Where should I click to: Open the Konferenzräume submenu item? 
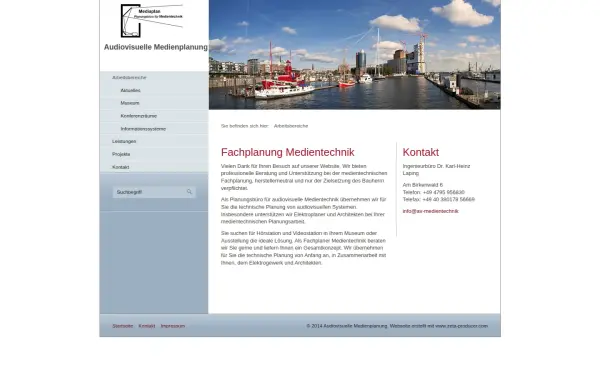pos(139,116)
